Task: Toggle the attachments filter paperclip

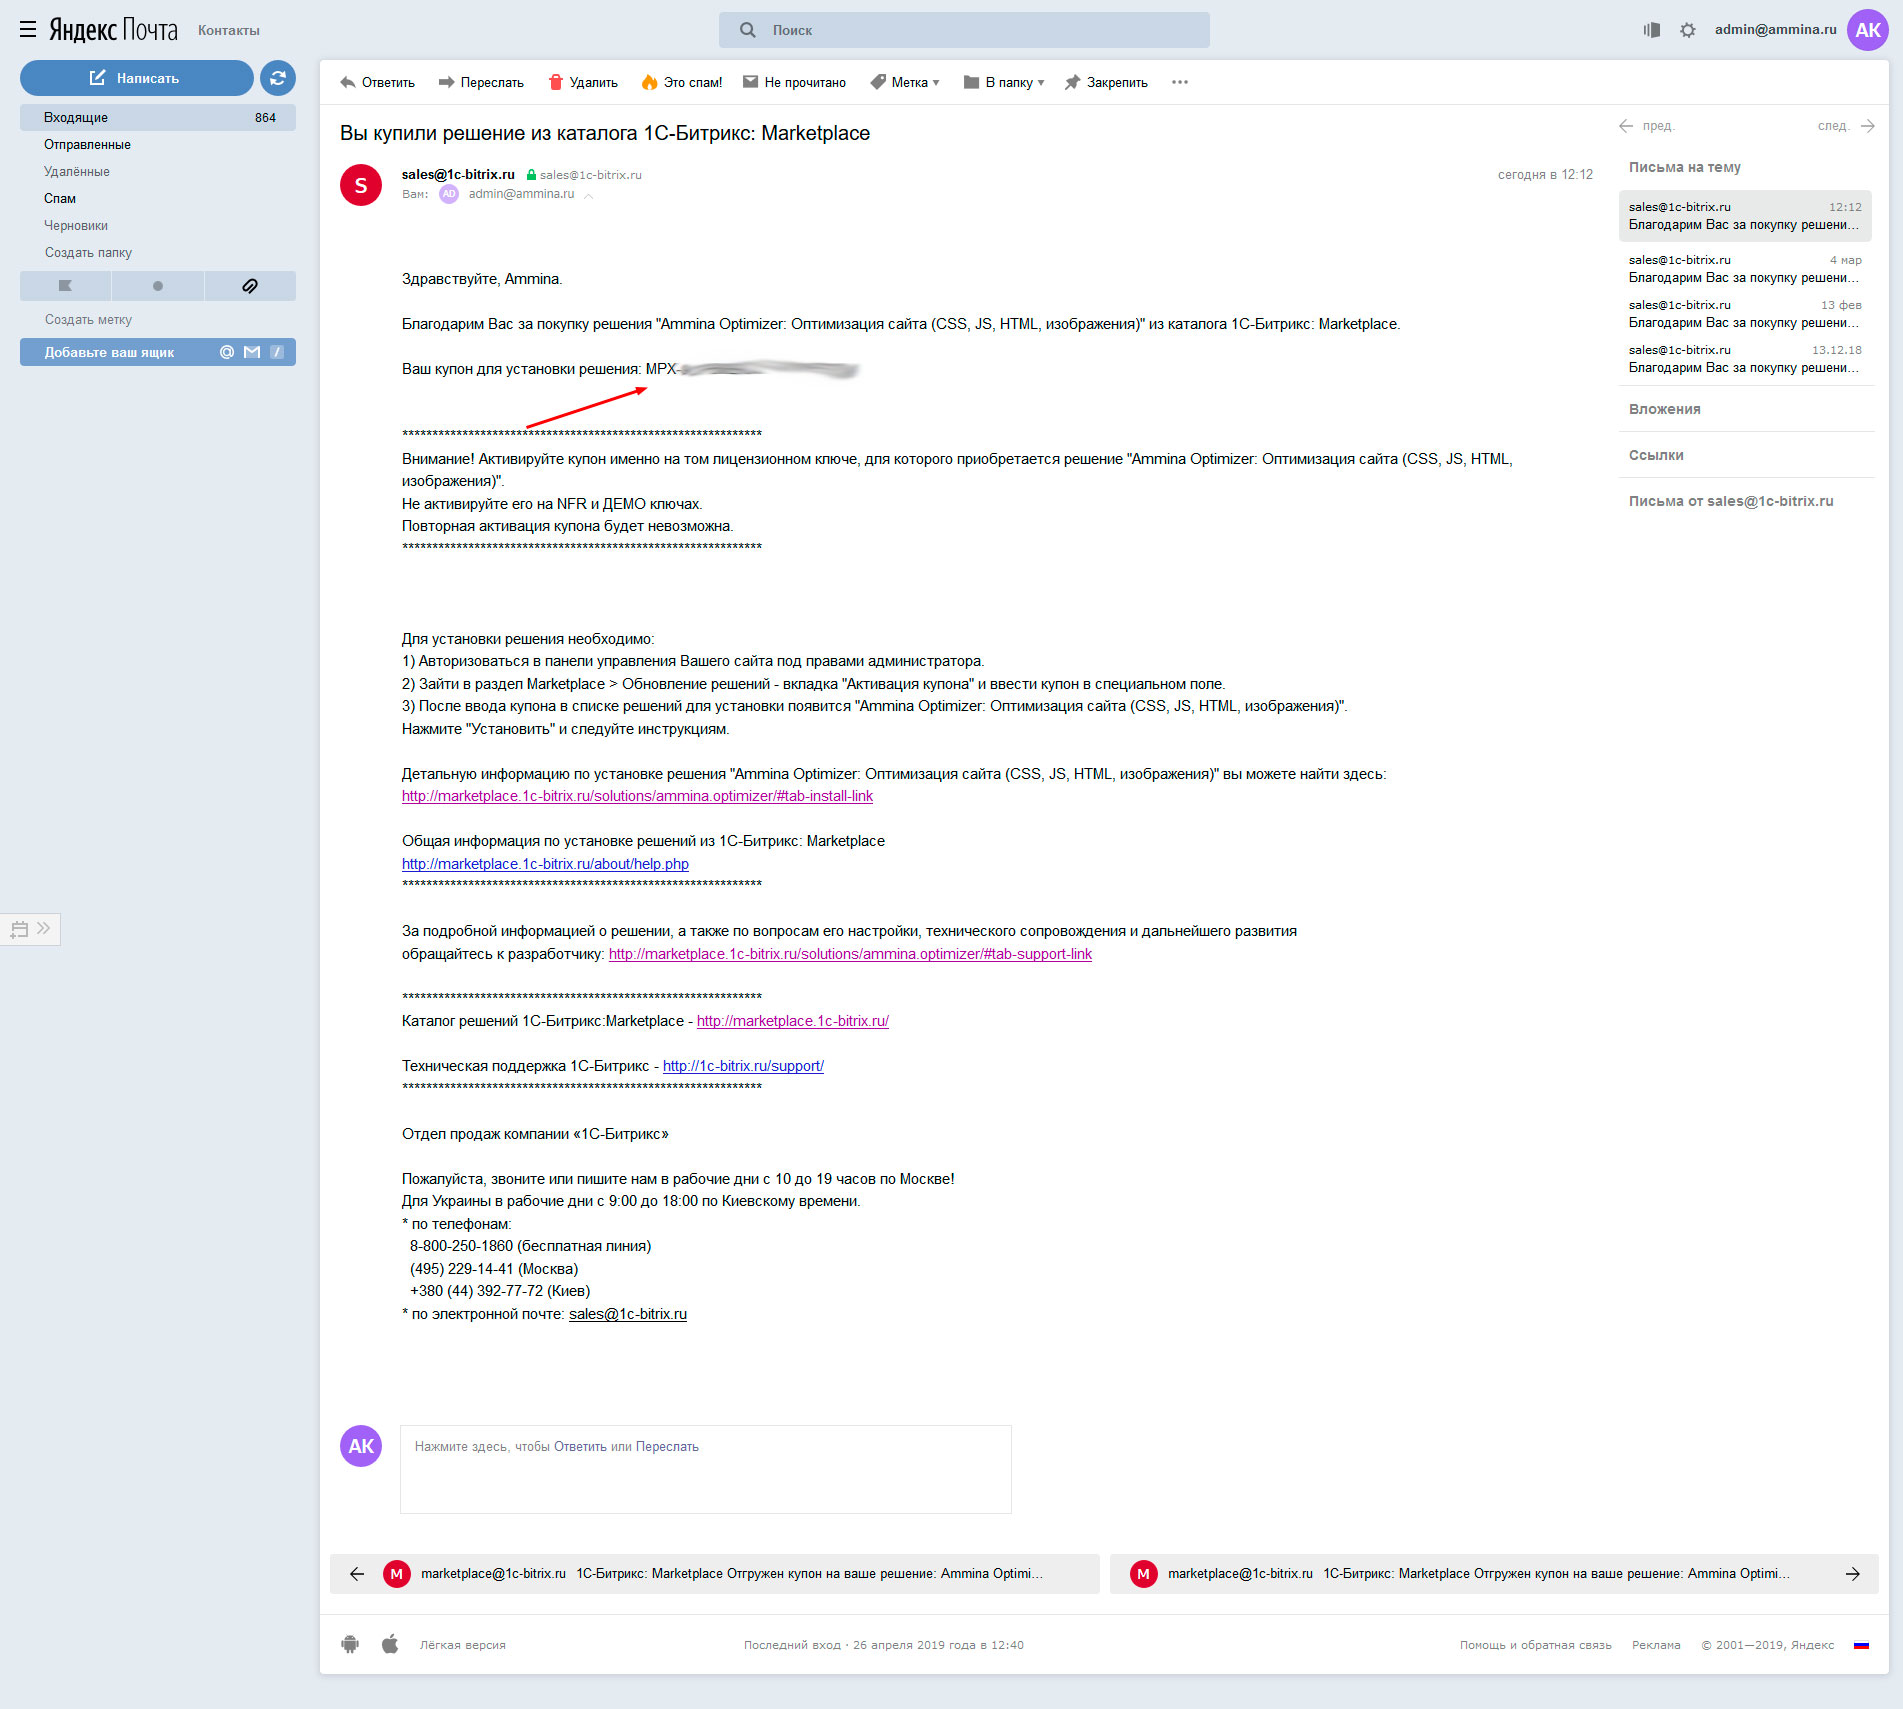Action: click(x=250, y=286)
